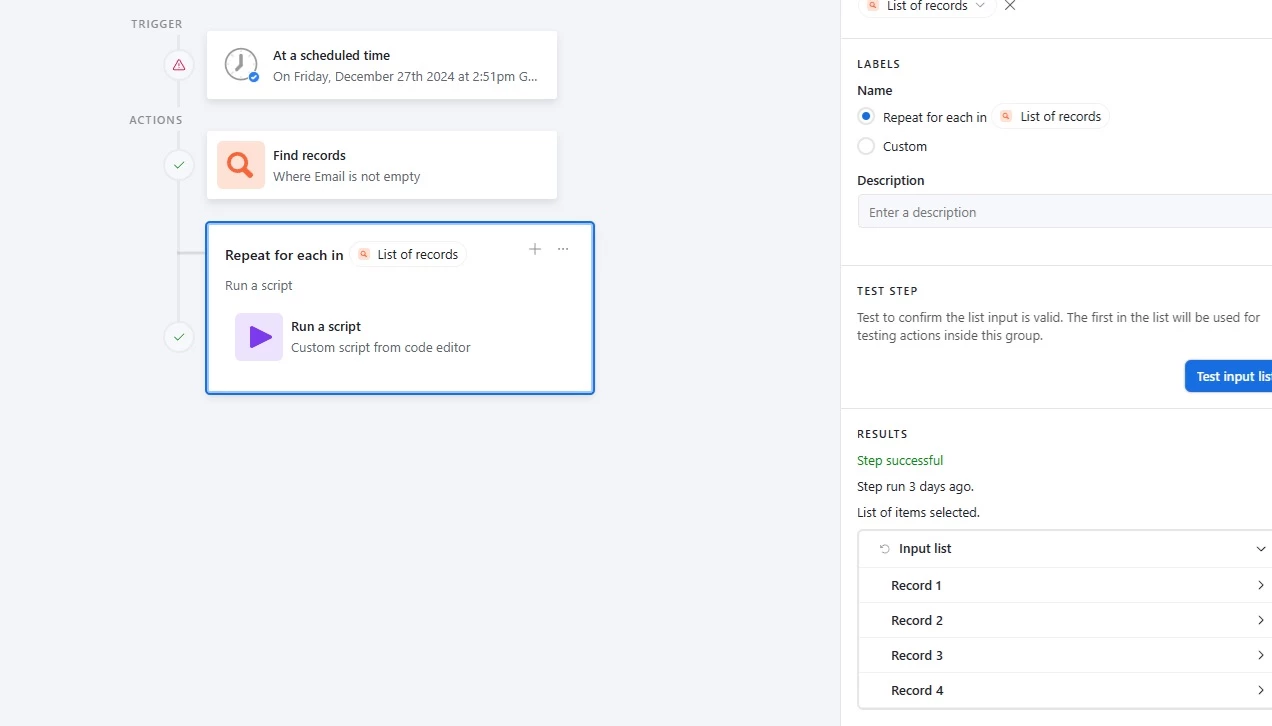Viewport: 1272px width, 726px height.
Task: Click the Run a script play icon
Action: [259, 337]
